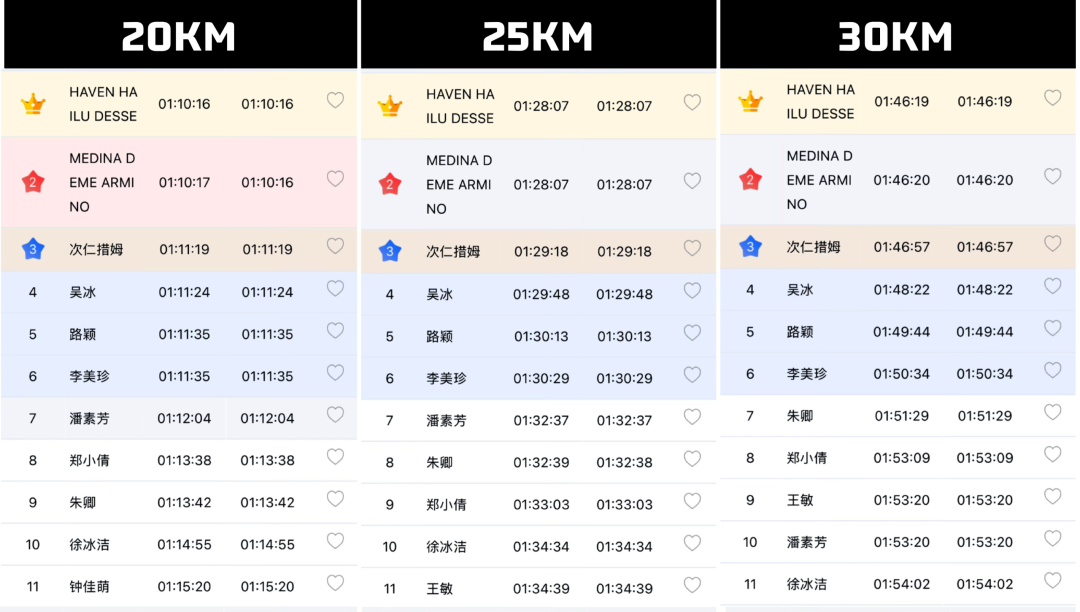The width and height of the screenshot is (1080, 612).
Task: Click heart icon beside 钟佳萌 in 20KM
Action: point(335,583)
